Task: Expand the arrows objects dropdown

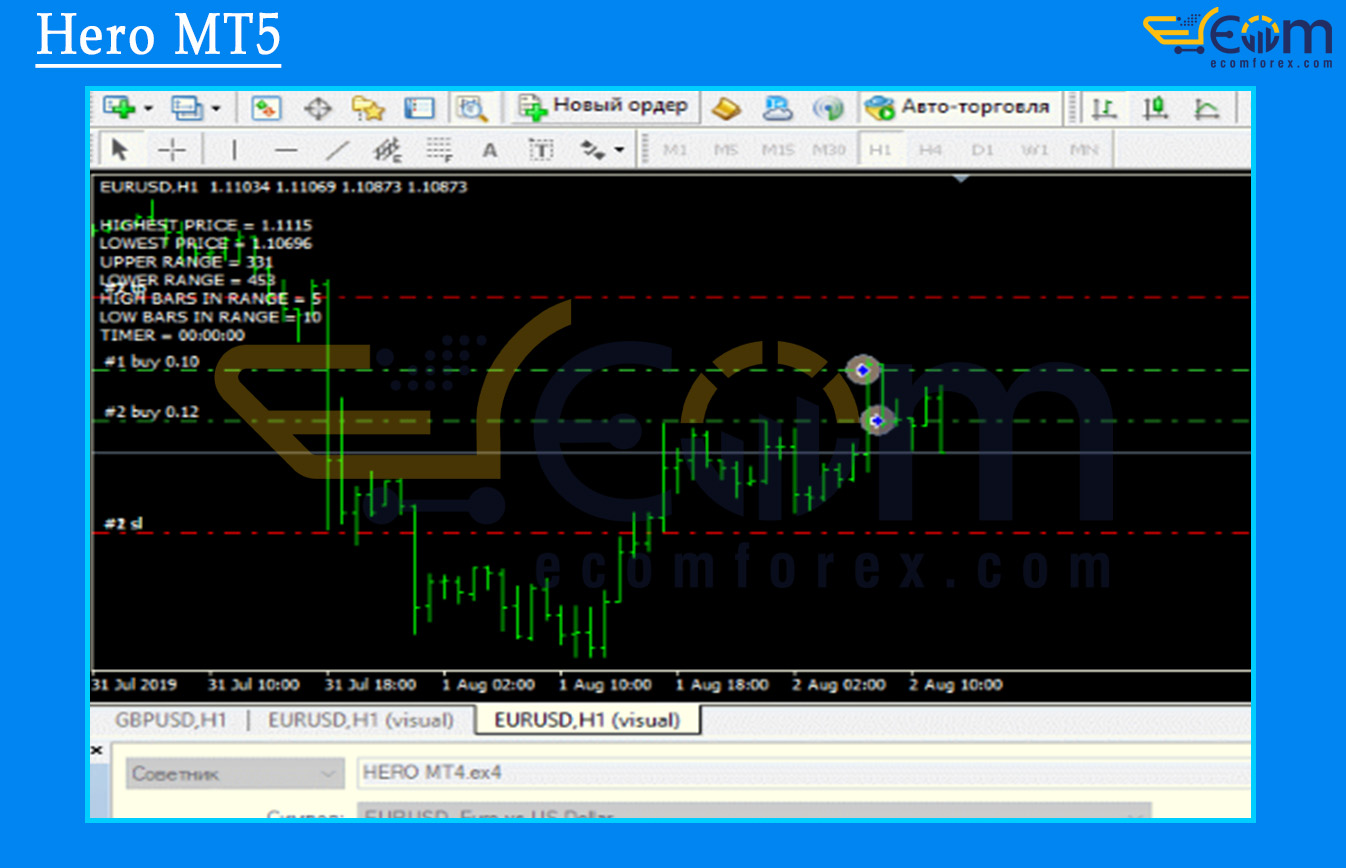Action: (619, 151)
